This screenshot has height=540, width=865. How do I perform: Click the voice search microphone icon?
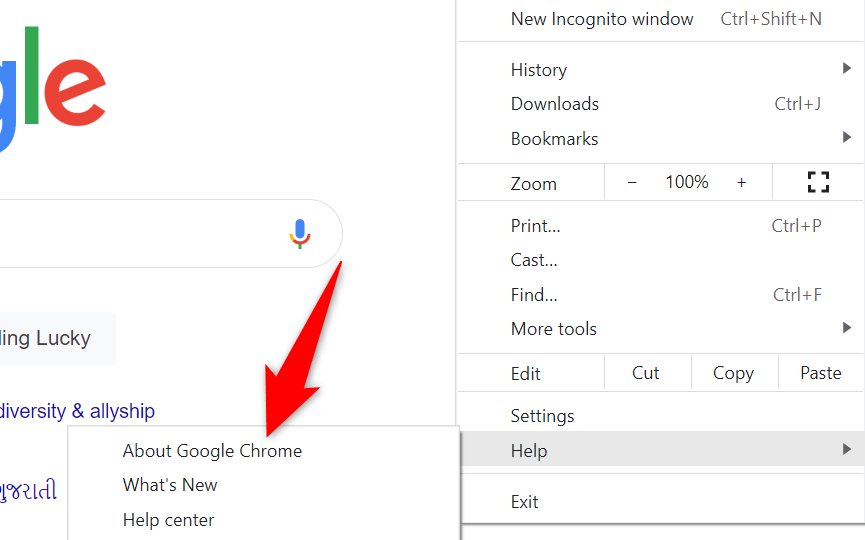pos(300,234)
